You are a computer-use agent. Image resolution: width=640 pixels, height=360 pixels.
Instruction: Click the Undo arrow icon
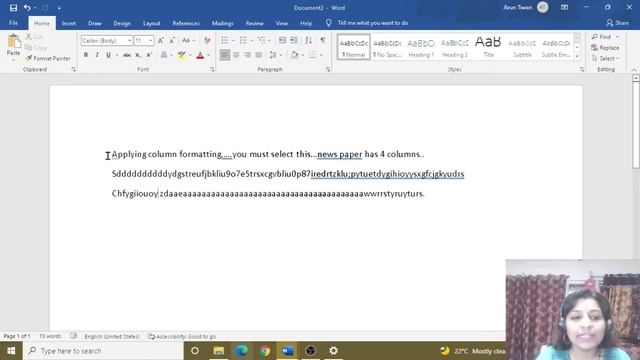click(27, 8)
